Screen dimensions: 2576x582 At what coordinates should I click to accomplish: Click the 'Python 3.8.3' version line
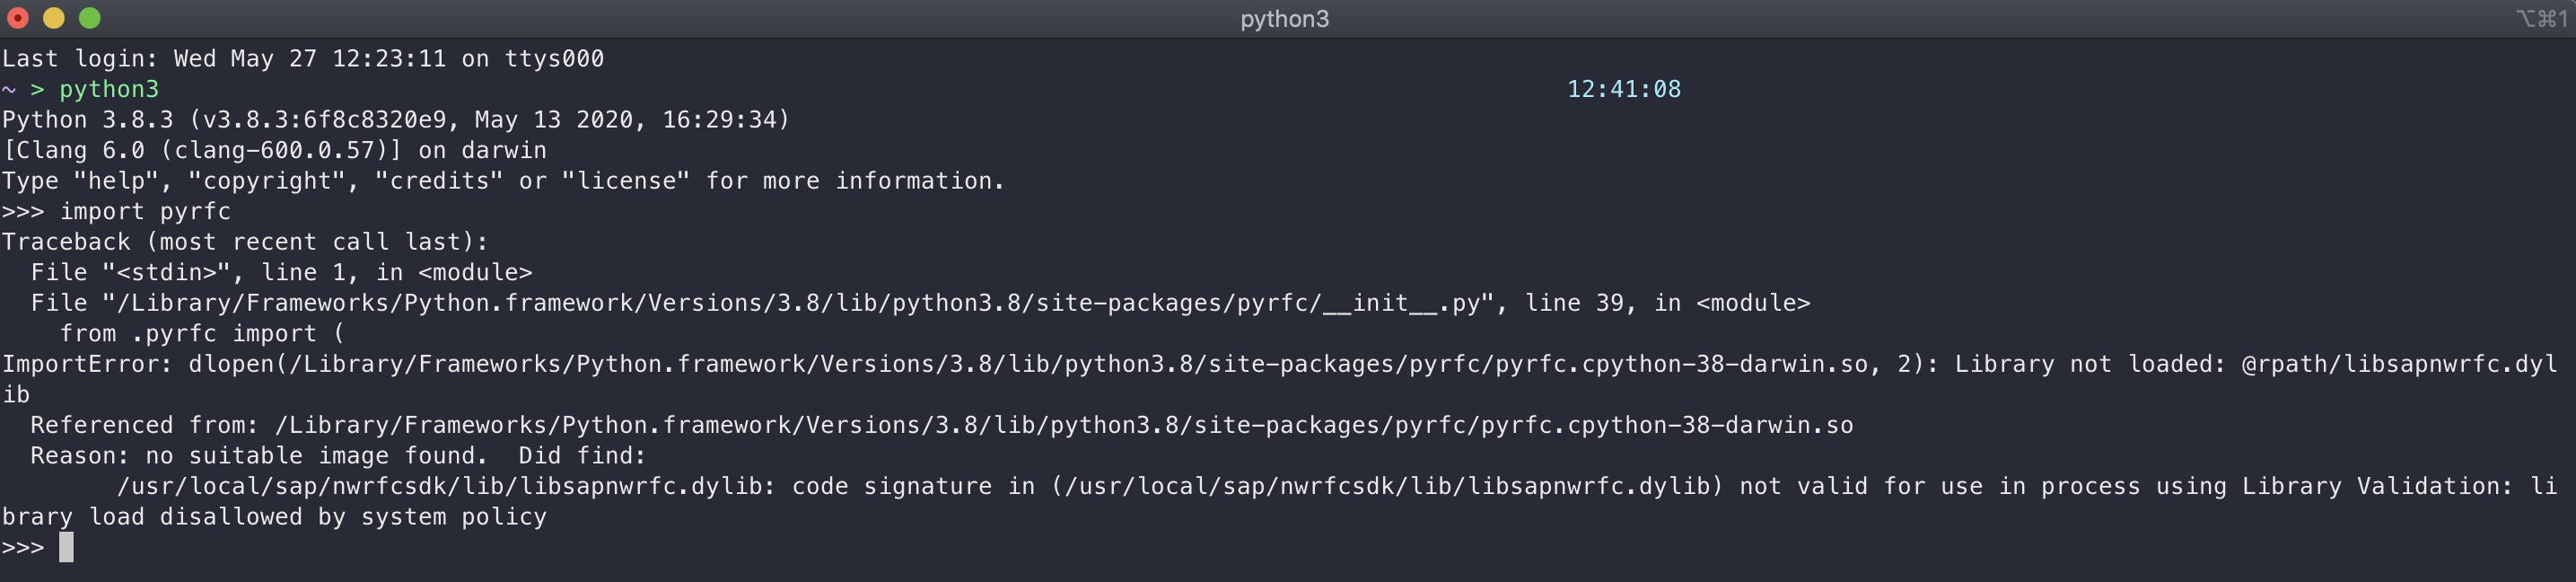396,120
